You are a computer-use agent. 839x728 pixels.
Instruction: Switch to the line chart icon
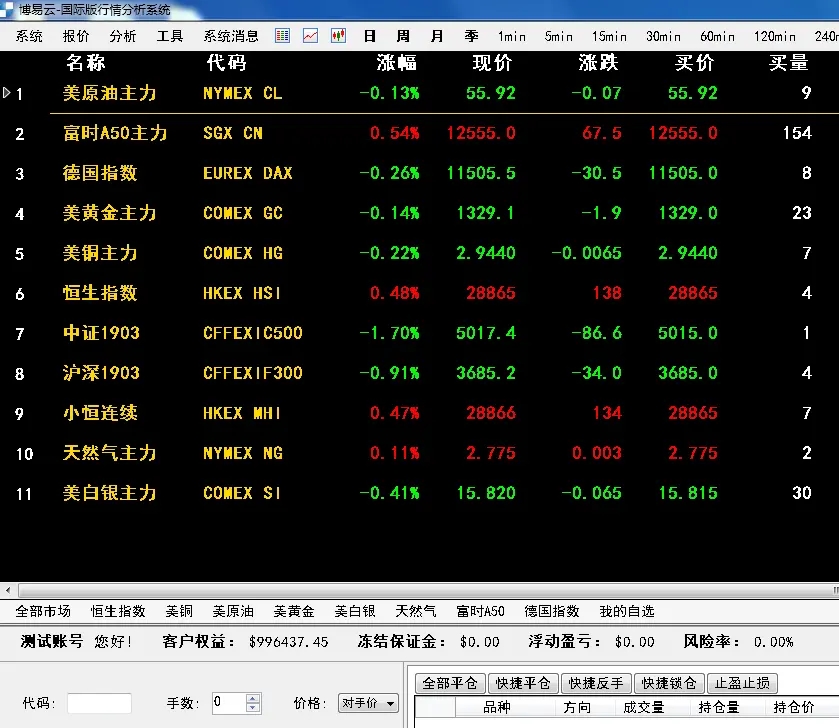pos(310,36)
